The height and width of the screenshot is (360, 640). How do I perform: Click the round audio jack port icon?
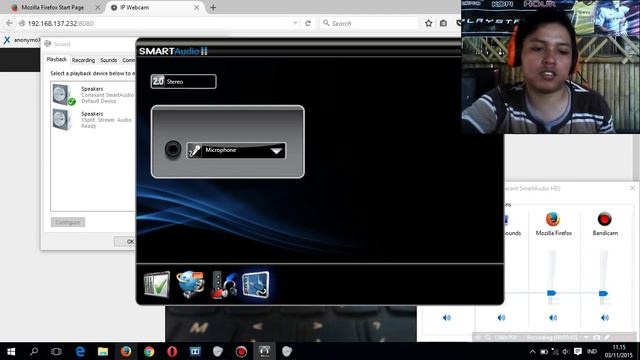173,149
